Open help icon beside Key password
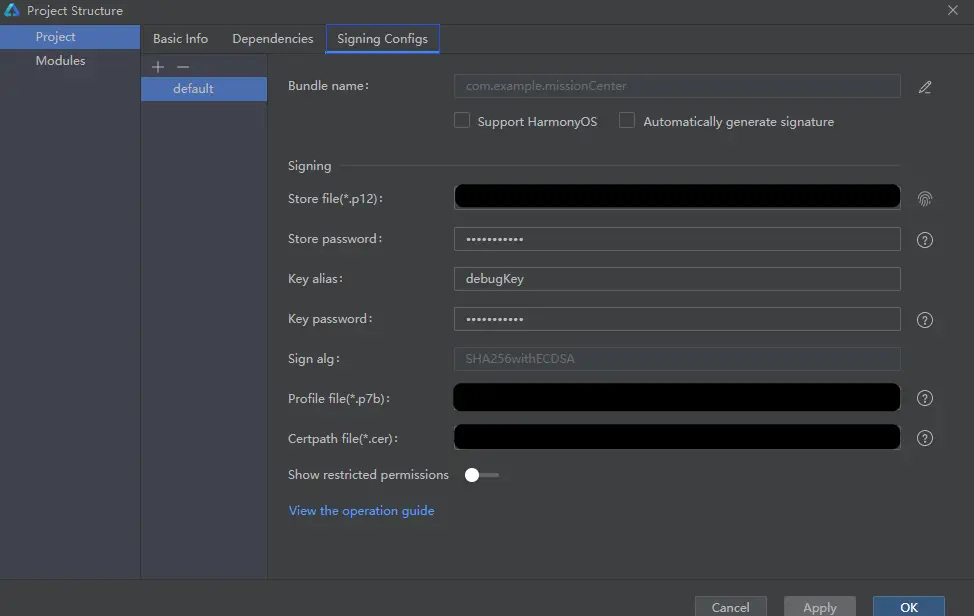The image size is (974, 616). [x=925, y=320]
